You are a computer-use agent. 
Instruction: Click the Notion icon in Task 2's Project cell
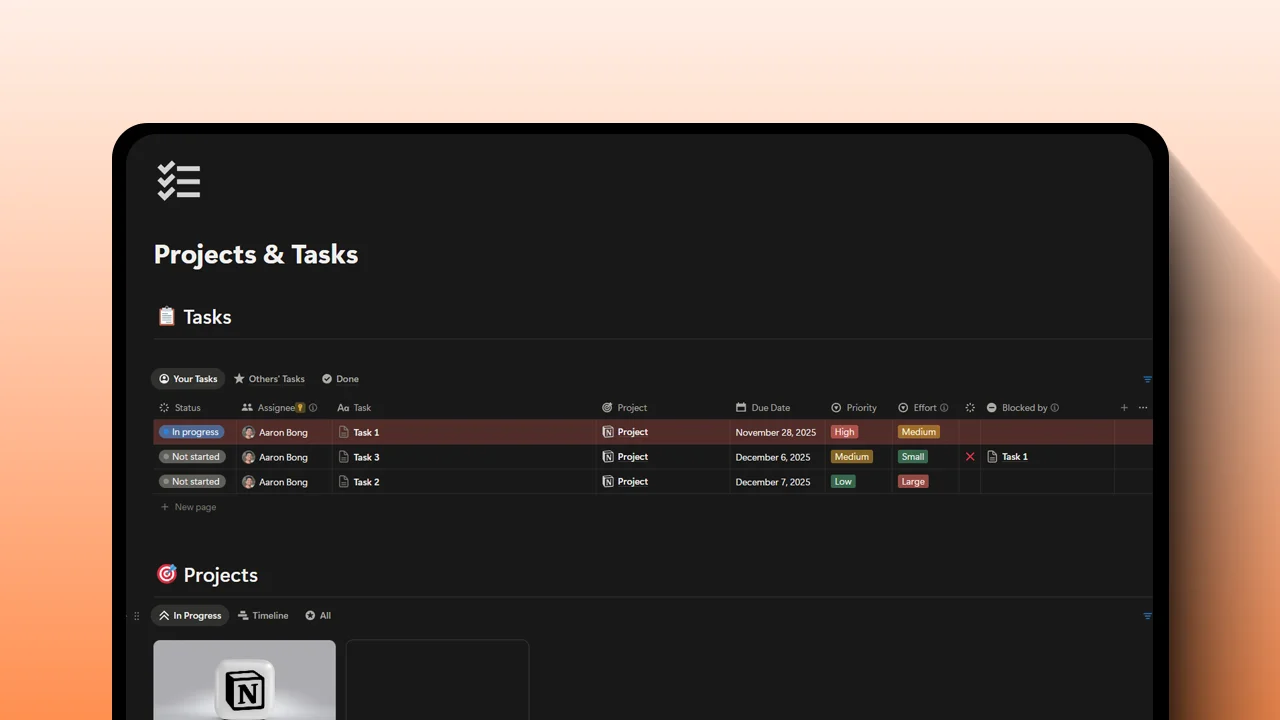tap(608, 482)
